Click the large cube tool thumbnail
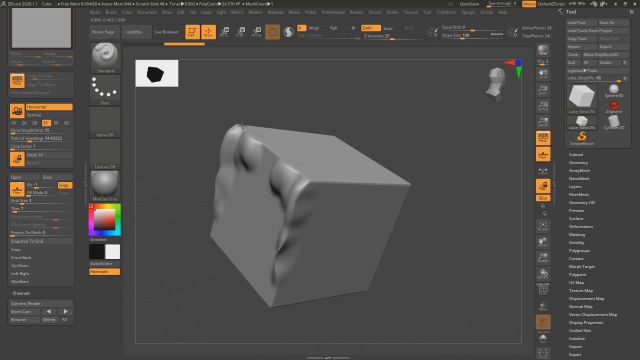The width and height of the screenshot is (640, 360). pos(582,99)
